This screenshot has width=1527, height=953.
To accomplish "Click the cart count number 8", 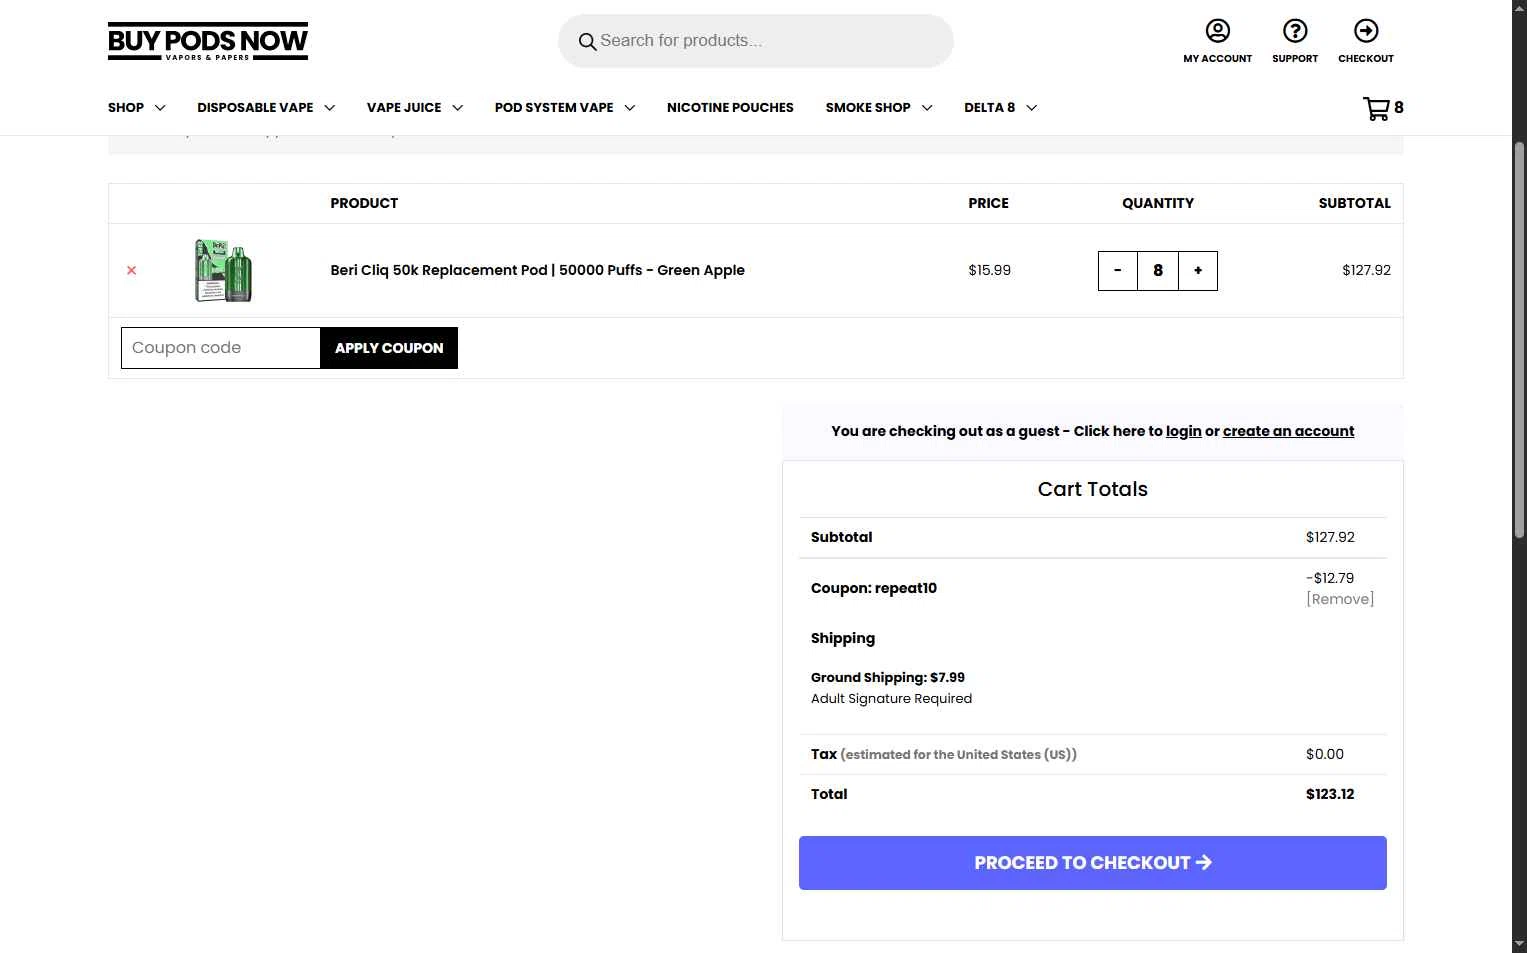I will pyautogui.click(x=1399, y=107).
